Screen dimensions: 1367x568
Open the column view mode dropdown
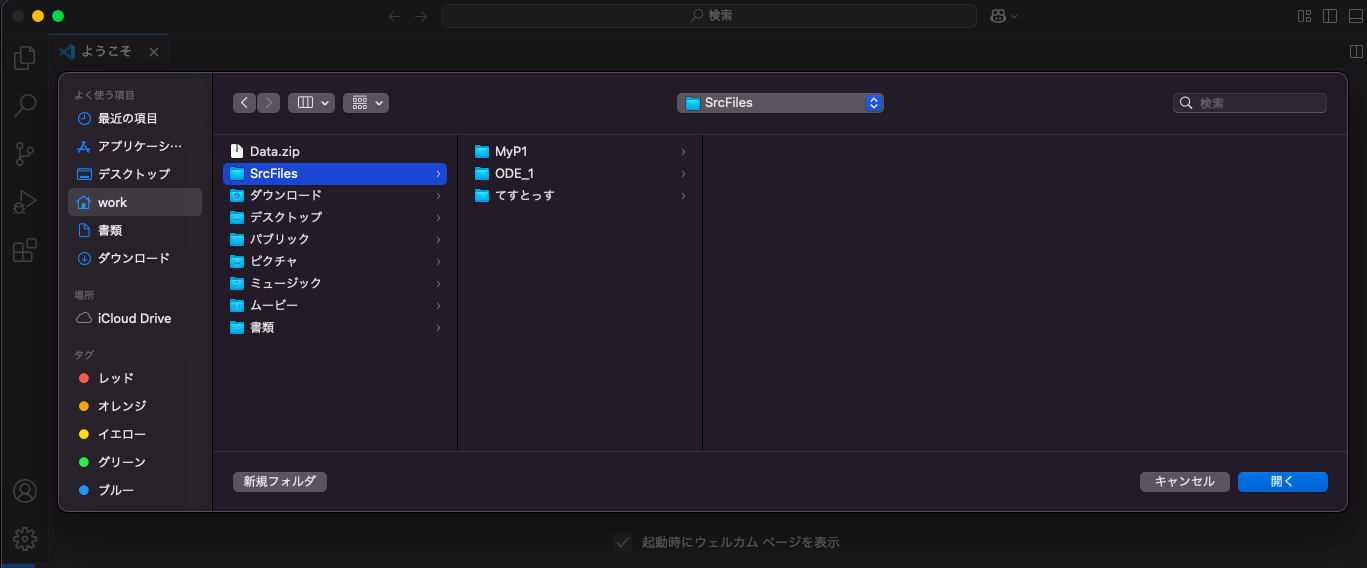tap(311, 103)
